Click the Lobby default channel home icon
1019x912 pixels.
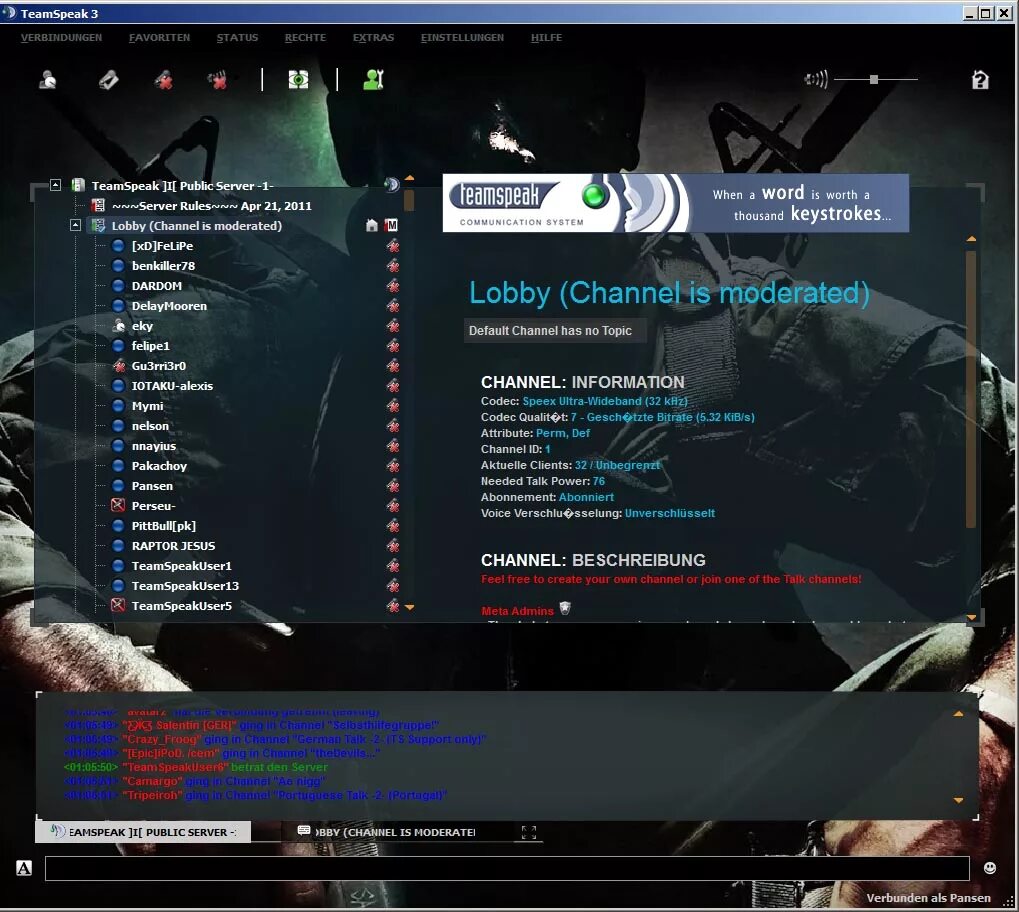click(x=372, y=226)
